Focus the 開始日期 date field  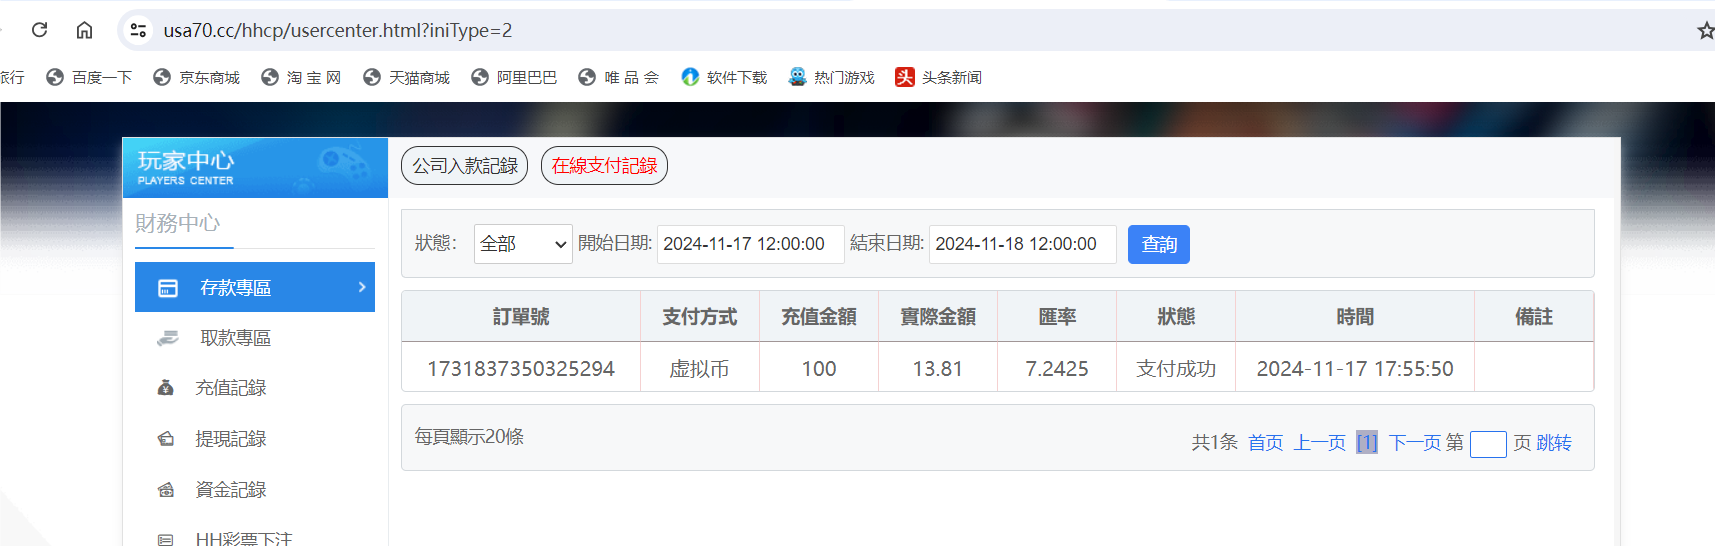click(751, 244)
